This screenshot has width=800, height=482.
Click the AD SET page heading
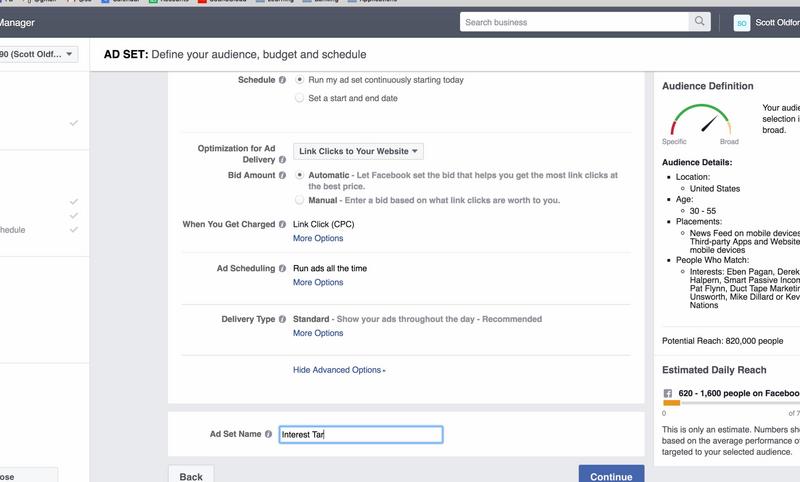click(x=235, y=54)
